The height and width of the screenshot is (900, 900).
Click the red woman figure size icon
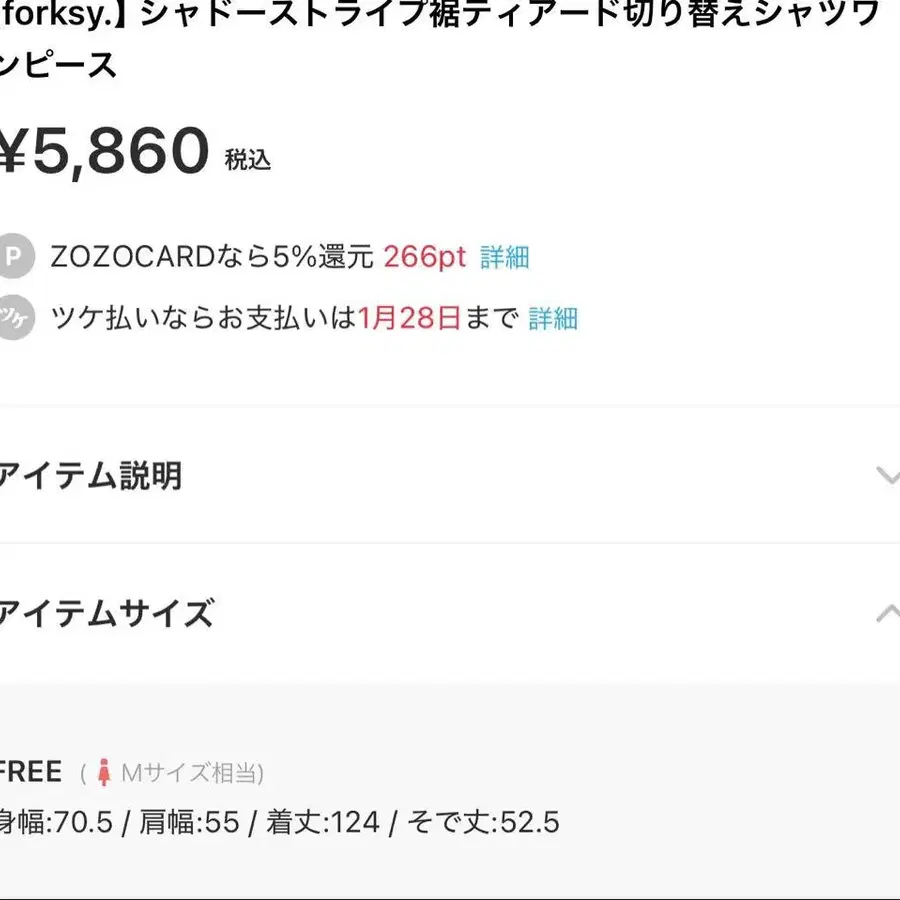(x=103, y=773)
